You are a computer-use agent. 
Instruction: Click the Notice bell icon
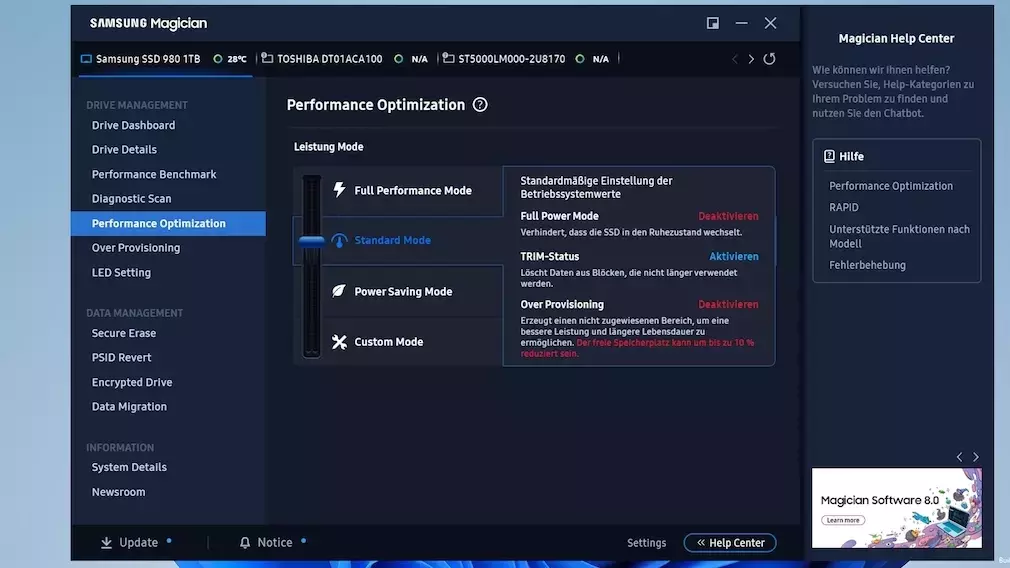tap(245, 543)
